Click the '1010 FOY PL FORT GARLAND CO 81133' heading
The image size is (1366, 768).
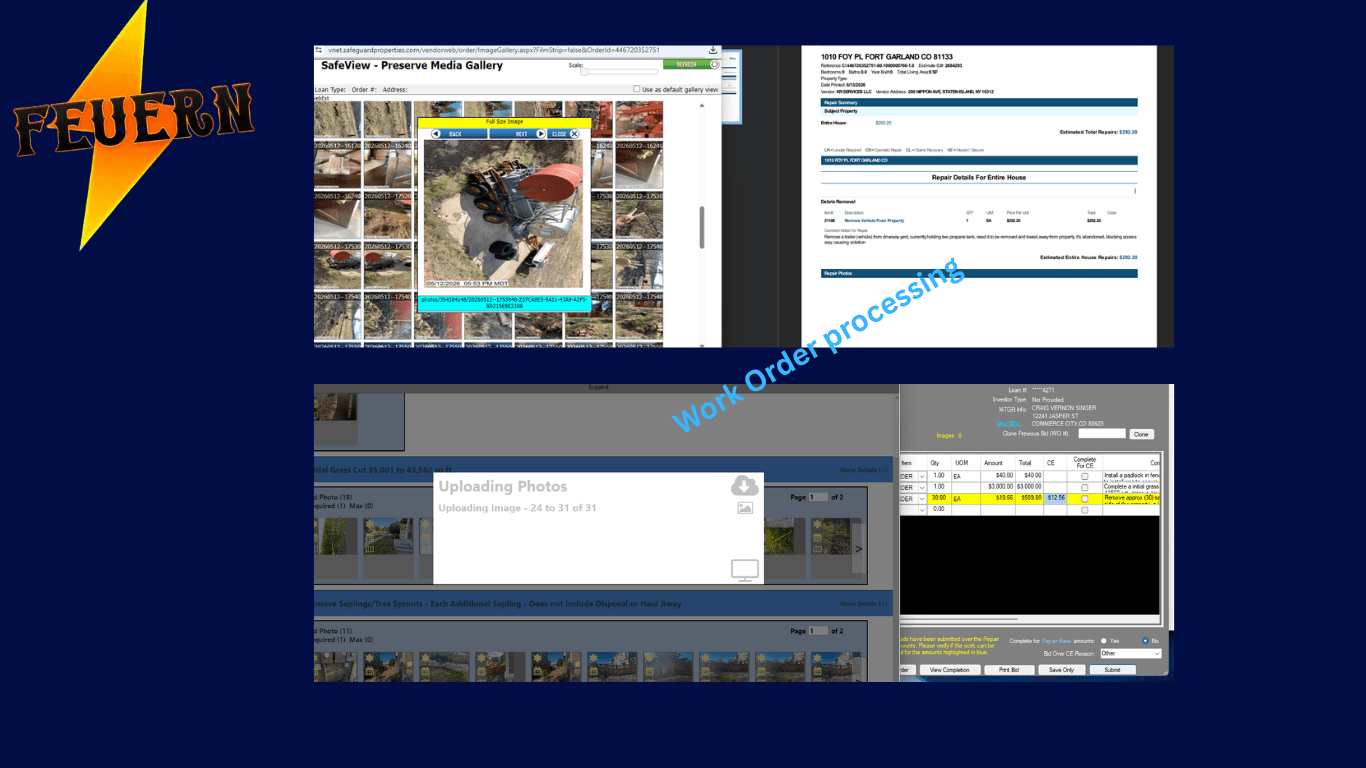coord(886,57)
